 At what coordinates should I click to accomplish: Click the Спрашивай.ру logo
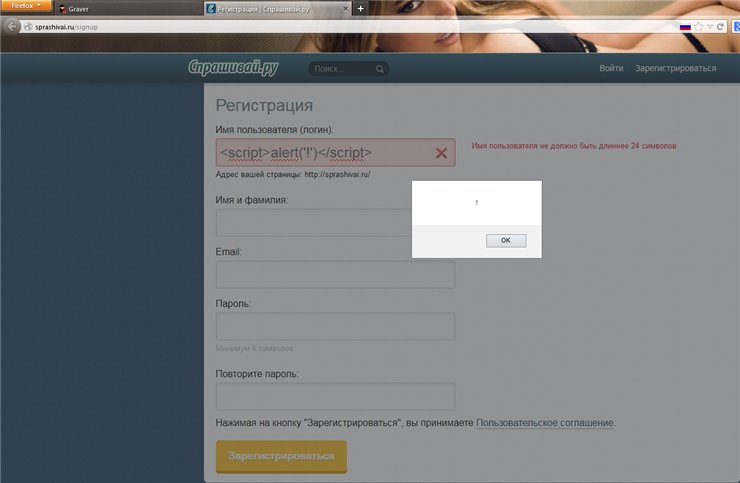click(233, 68)
